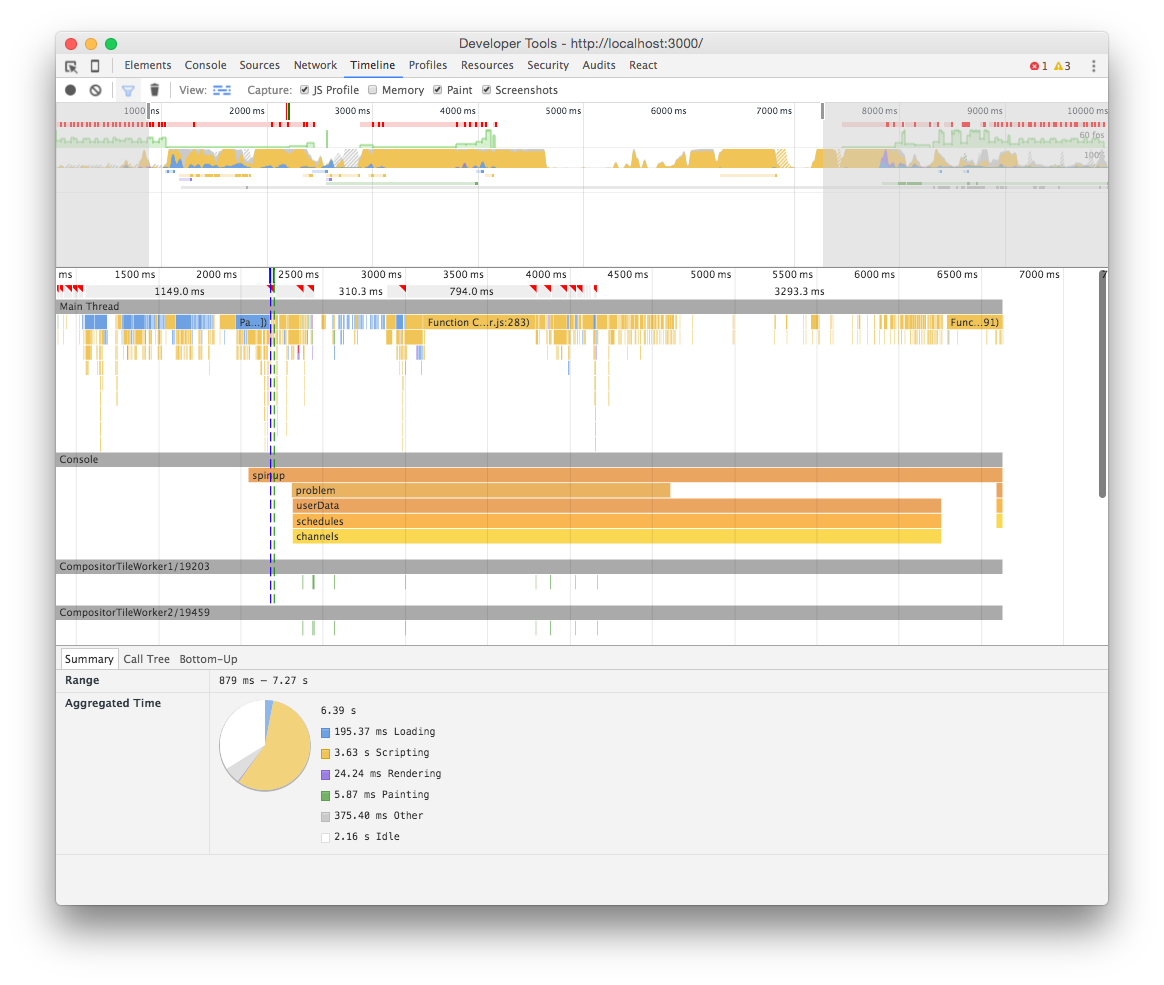Viewport: 1164px width, 985px height.
Task: Select the spinup console timing bar
Action: (625, 475)
